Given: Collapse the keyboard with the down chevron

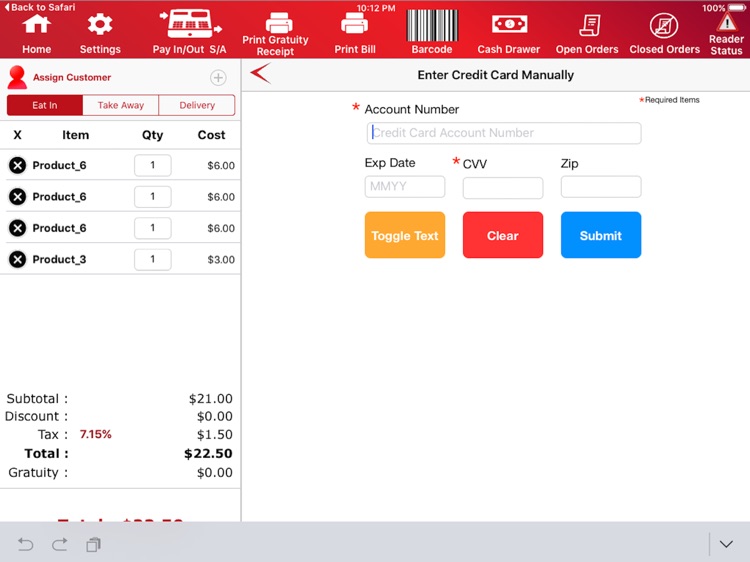Looking at the screenshot, I should 726,544.
